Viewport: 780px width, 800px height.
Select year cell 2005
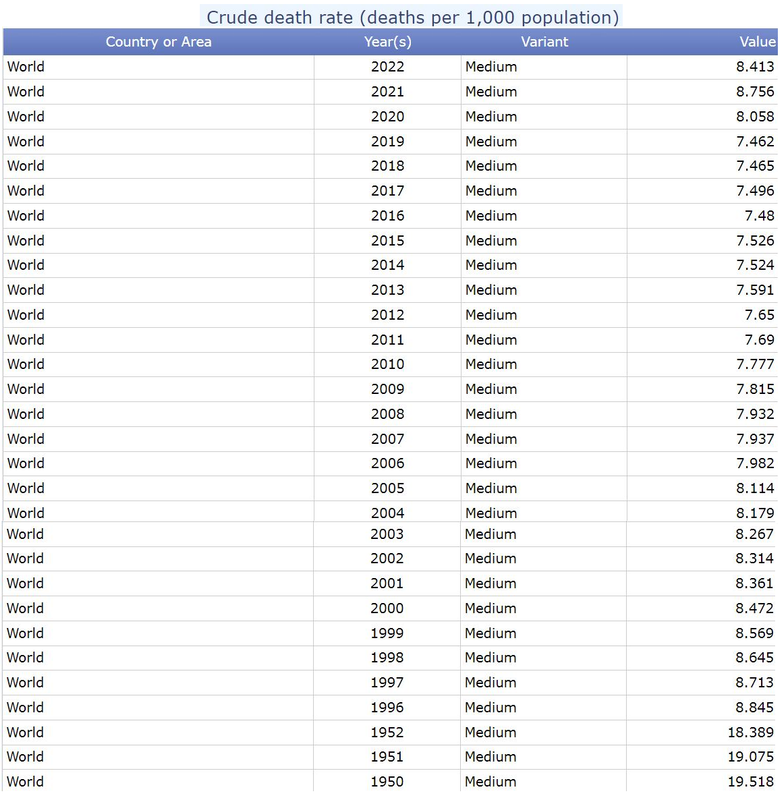point(388,489)
